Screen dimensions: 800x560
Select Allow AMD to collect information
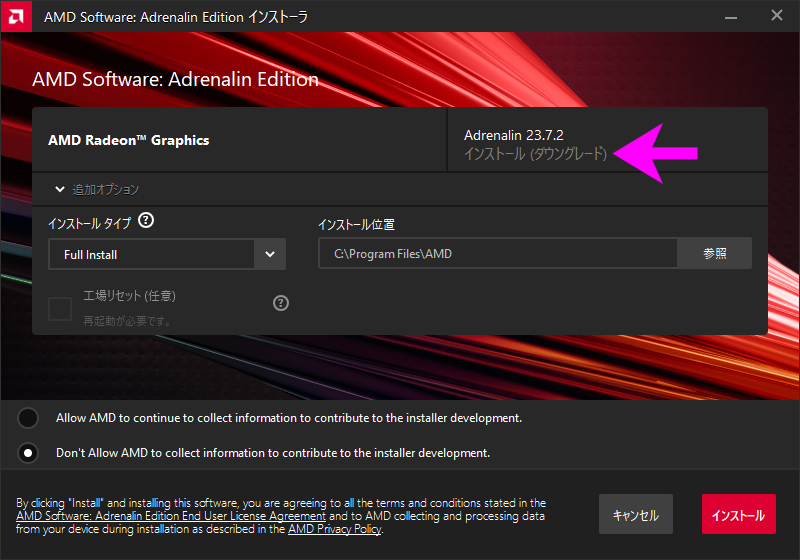[x=28, y=418]
